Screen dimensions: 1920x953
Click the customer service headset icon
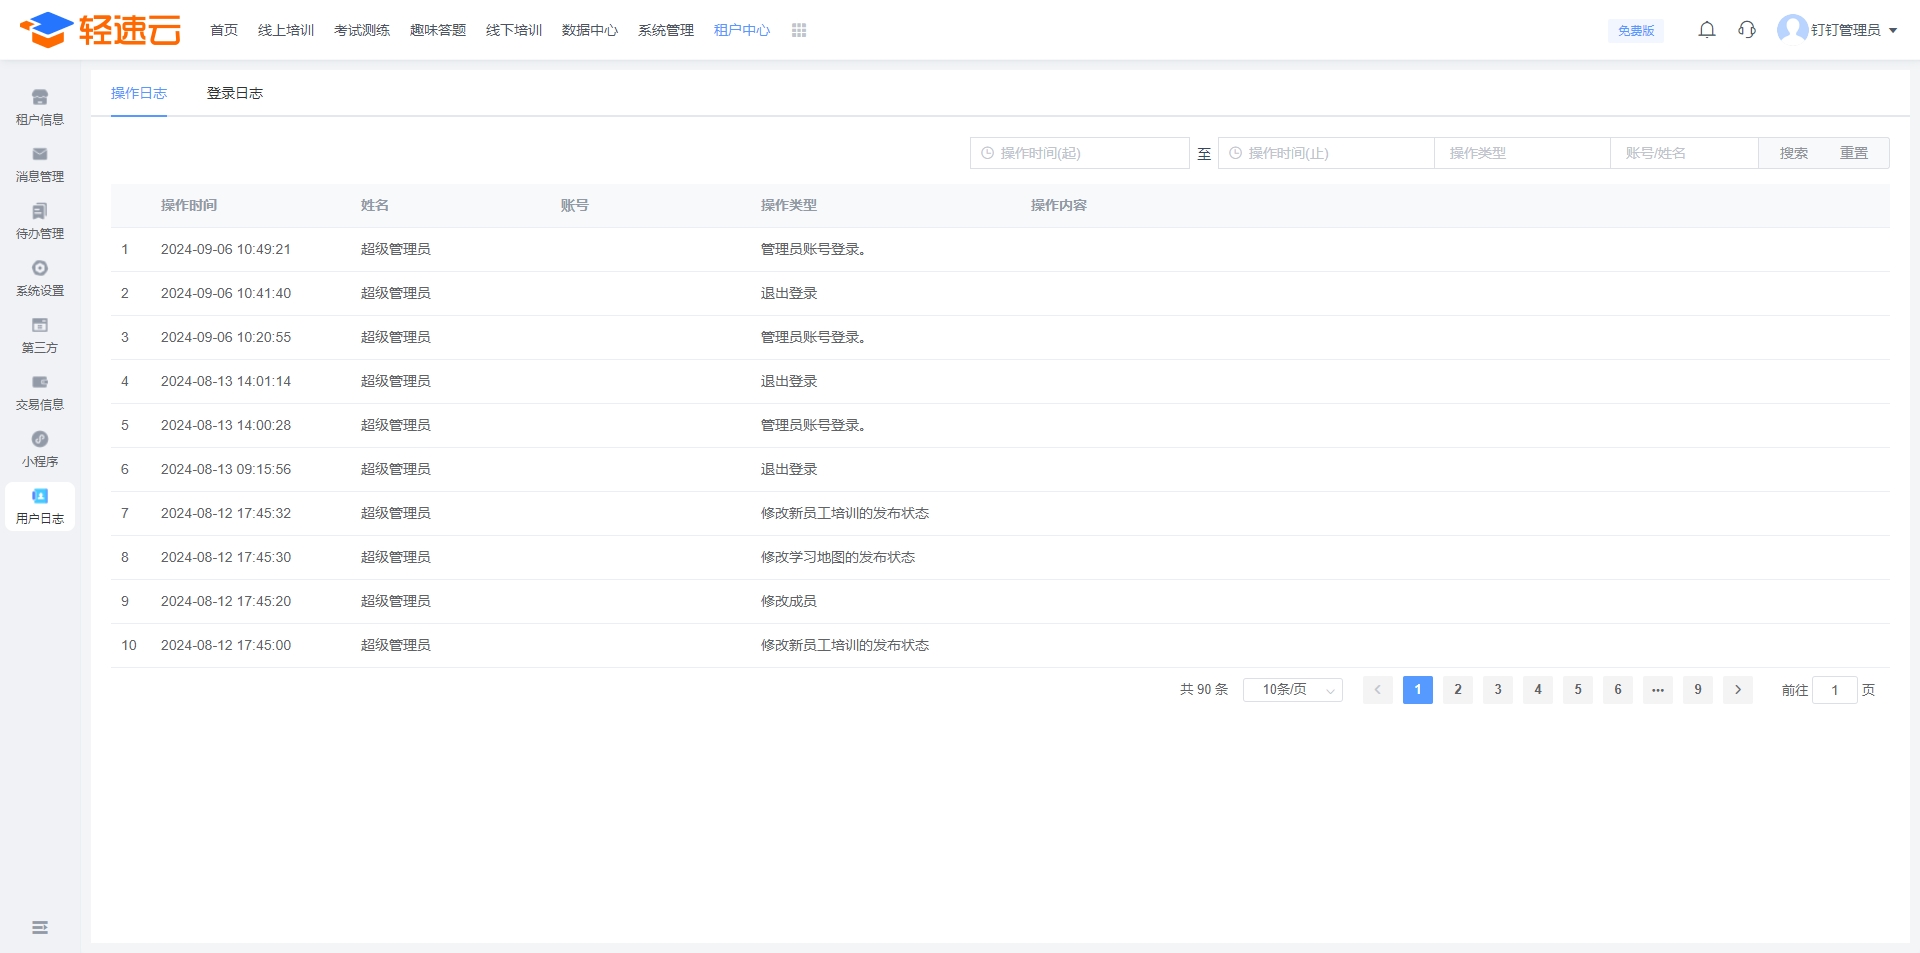coord(1747,30)
